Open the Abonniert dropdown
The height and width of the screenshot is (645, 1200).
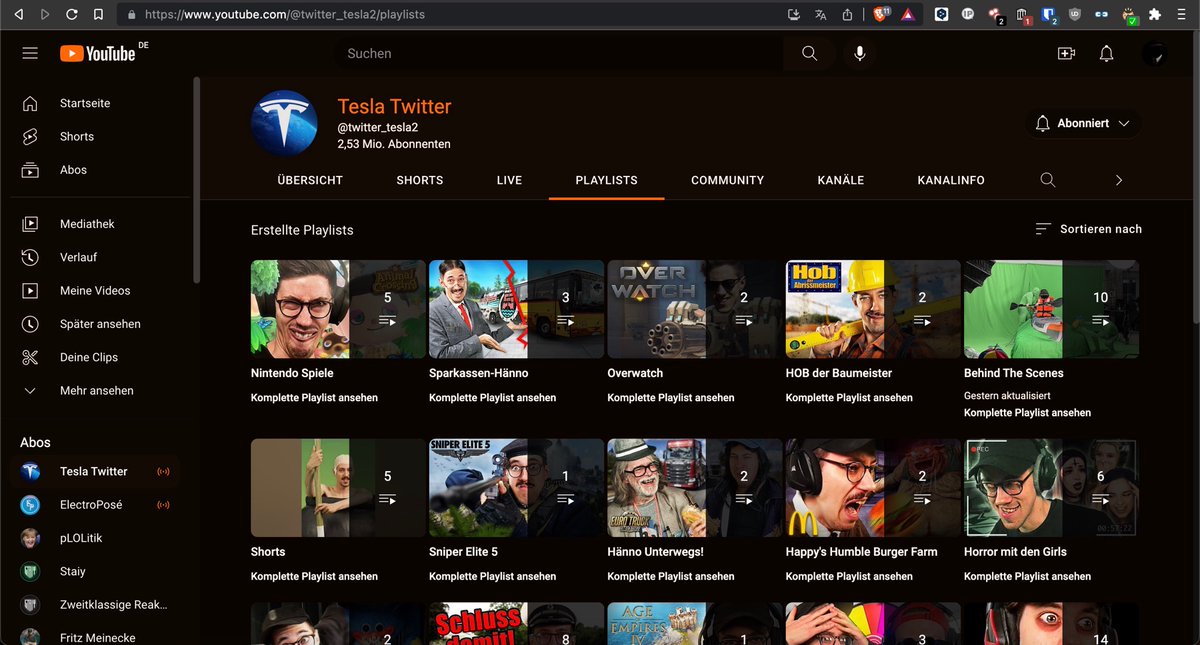(1083, 123)
